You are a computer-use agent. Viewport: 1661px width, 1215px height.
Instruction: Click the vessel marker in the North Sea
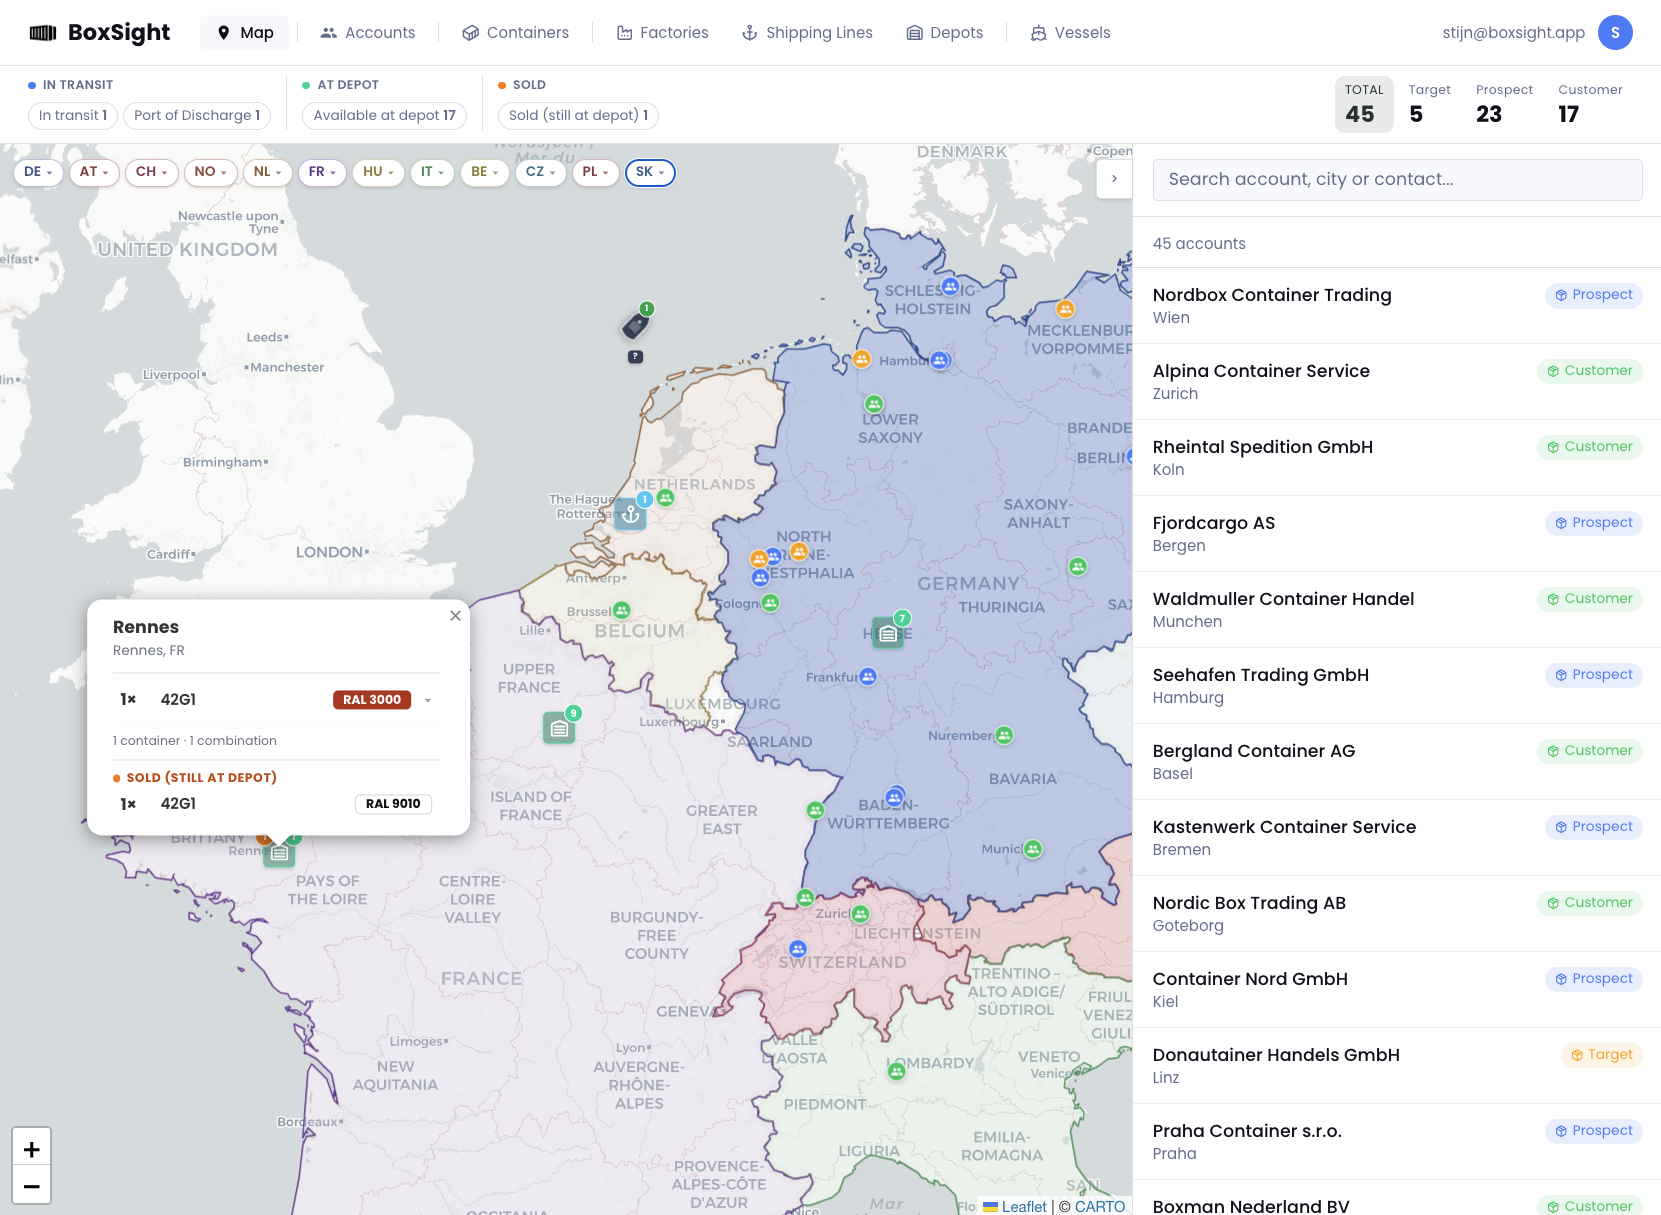point(635,325)
